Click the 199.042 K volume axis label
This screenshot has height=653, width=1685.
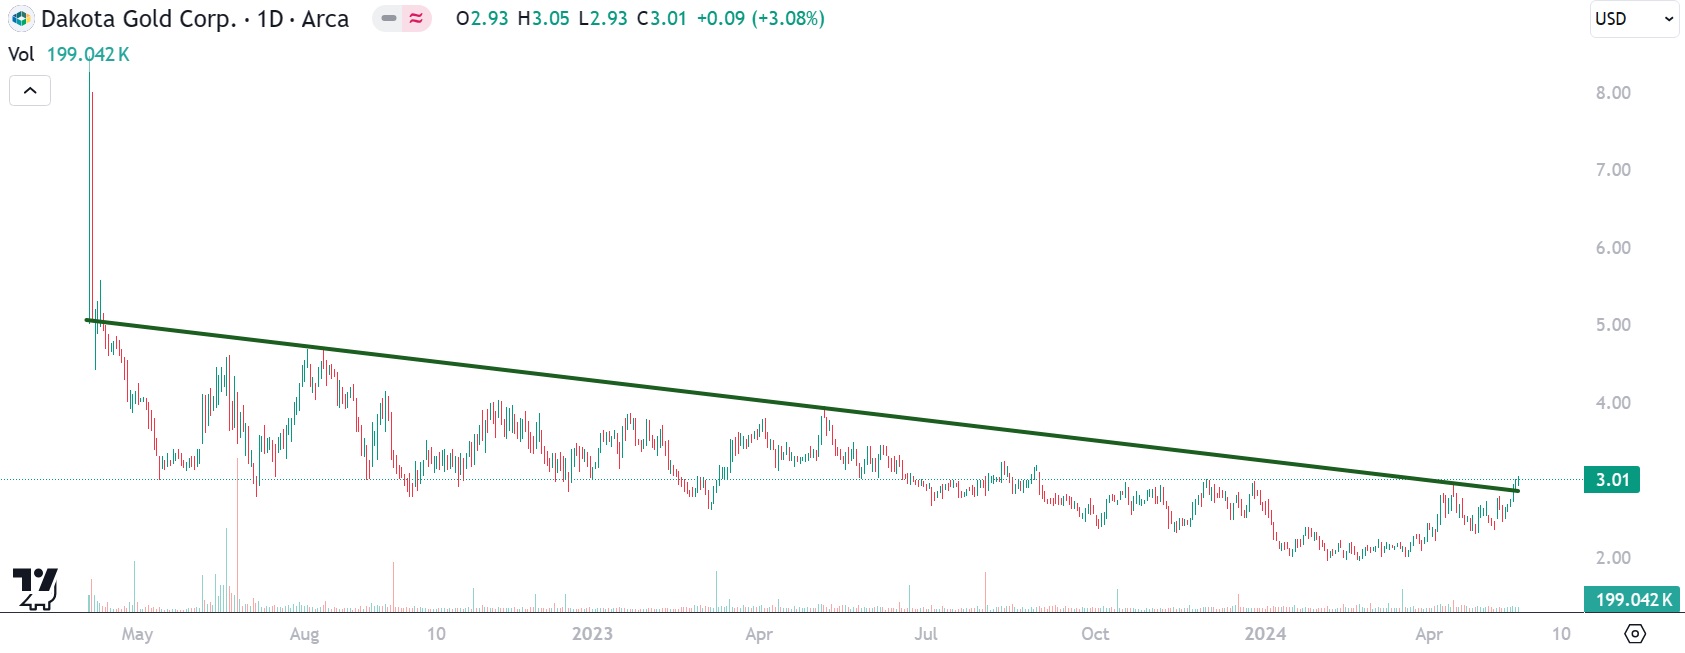click(x=1634, y=600)
